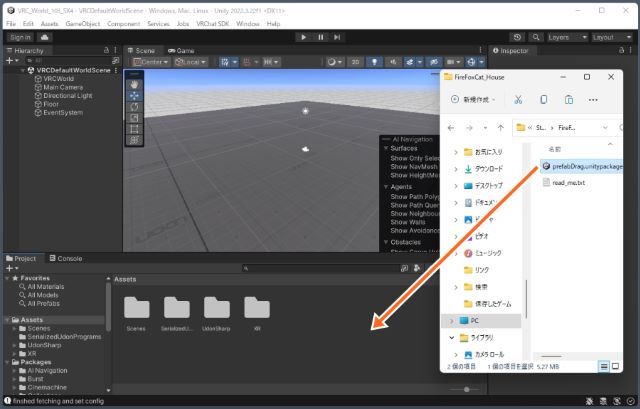Click the Copy icon in Explorer toolbar
The image size is (640, 409).
(543, 100)
